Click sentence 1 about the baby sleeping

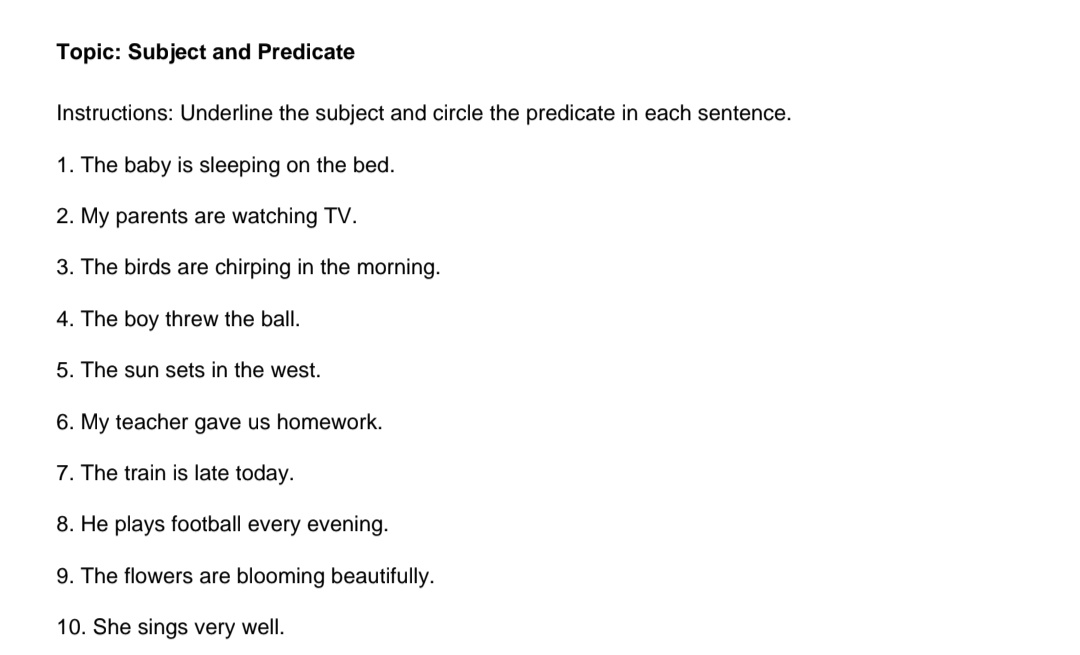point(225,165)
